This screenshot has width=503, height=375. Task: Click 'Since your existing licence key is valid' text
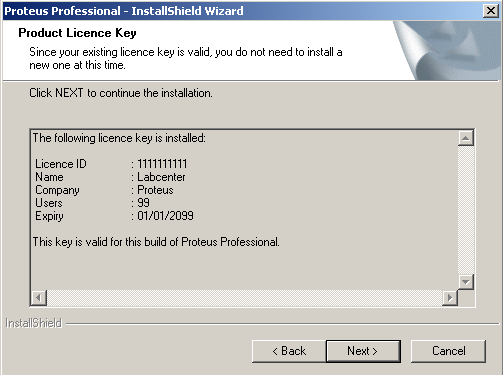[121, 52]
